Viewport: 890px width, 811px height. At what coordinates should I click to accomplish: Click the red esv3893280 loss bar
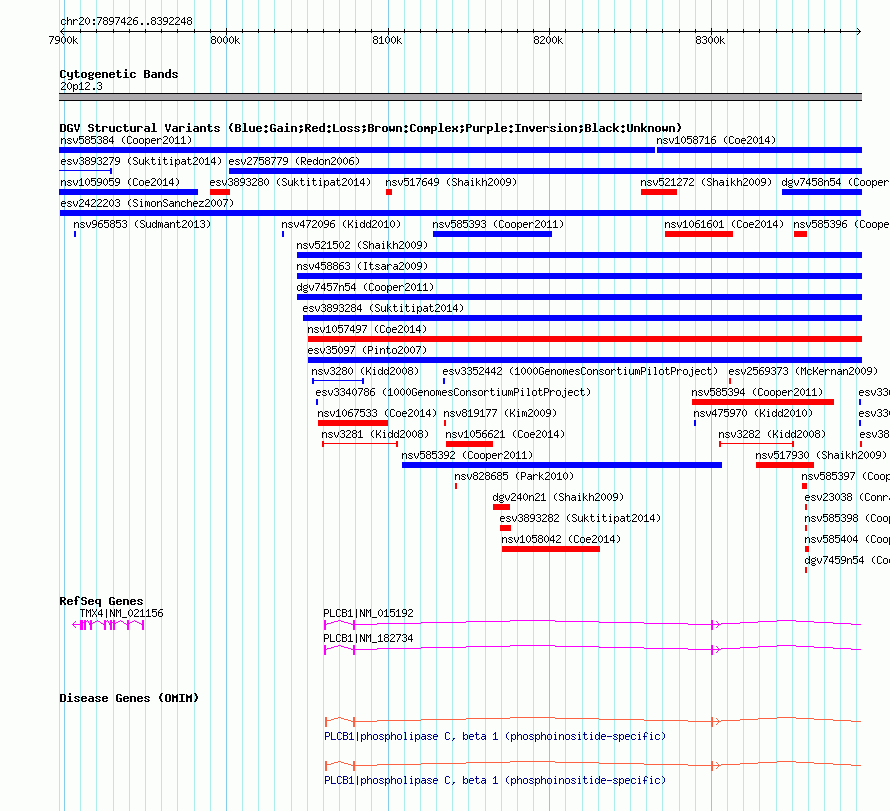(x=220, y=192)
